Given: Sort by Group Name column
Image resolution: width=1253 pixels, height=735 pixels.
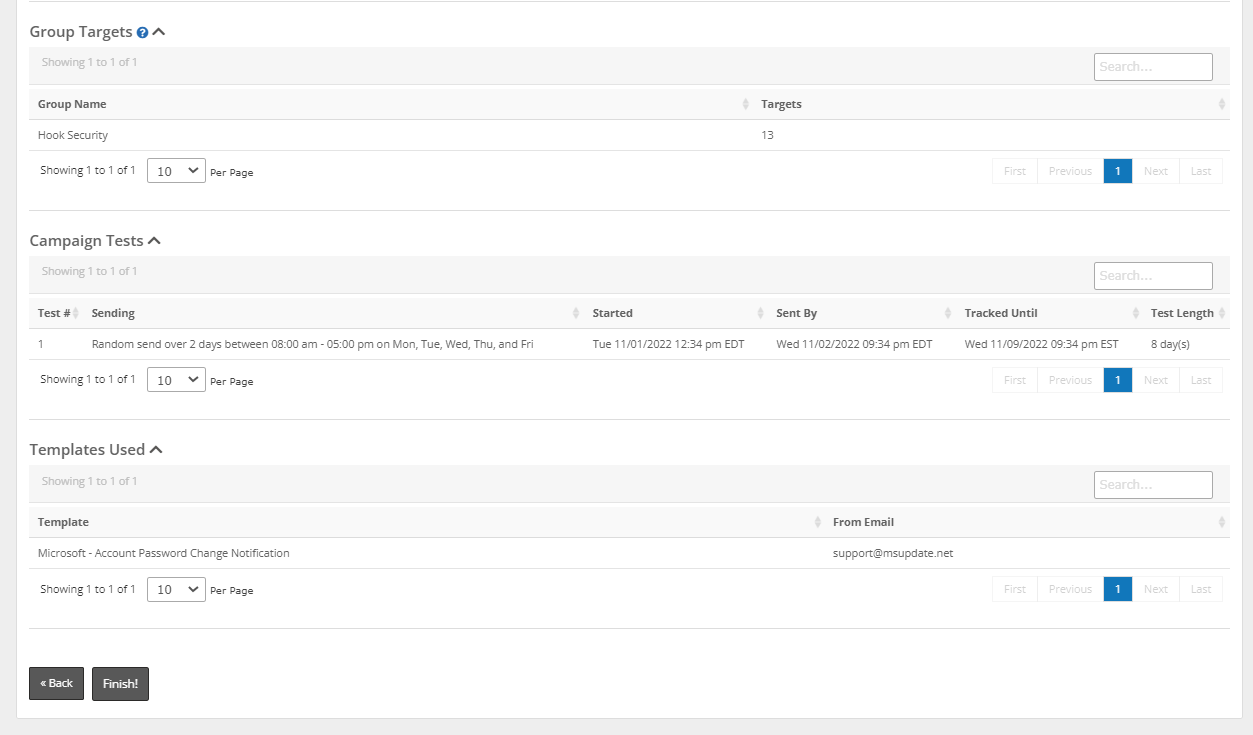Looking at the screenshot, I should 391,104.
